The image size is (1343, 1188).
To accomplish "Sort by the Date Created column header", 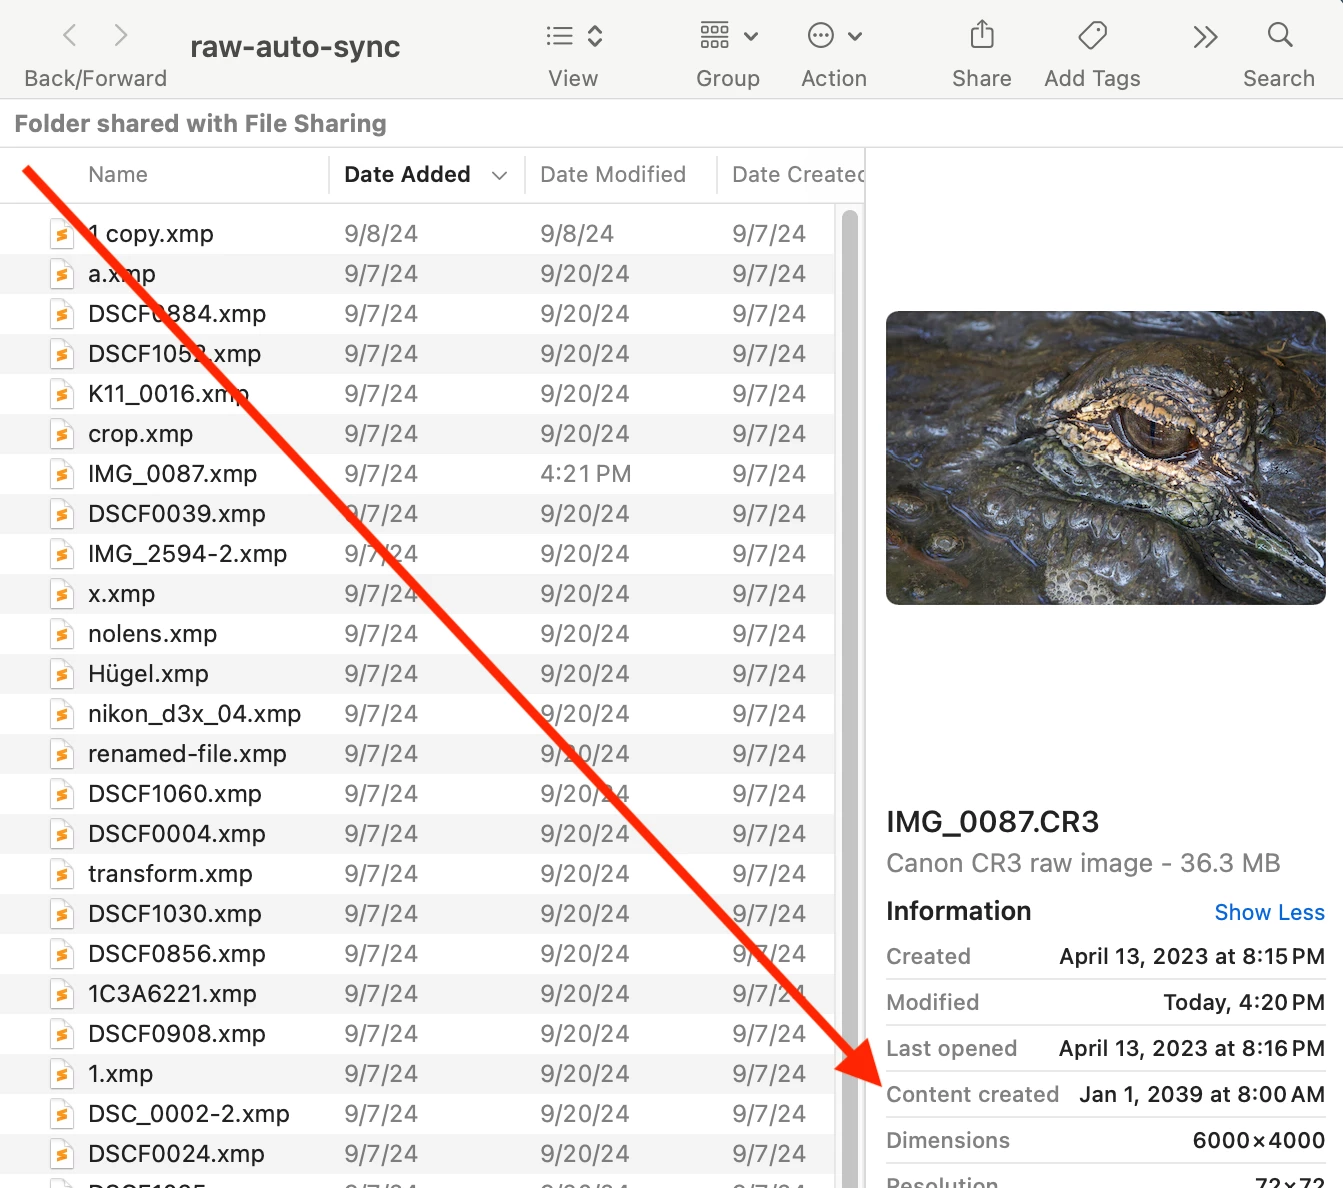I will [x=797, y=175].
